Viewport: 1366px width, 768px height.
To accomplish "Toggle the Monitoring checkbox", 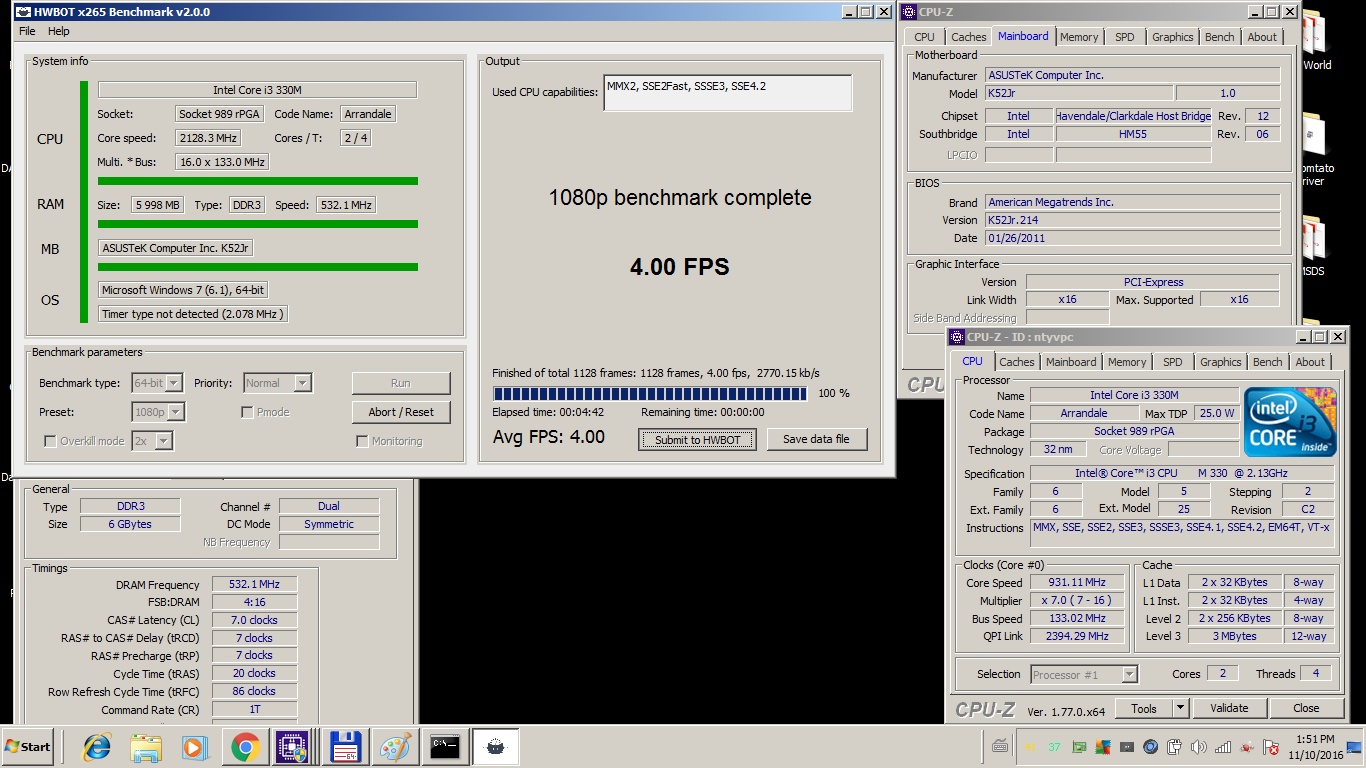I will coord(362,441).
